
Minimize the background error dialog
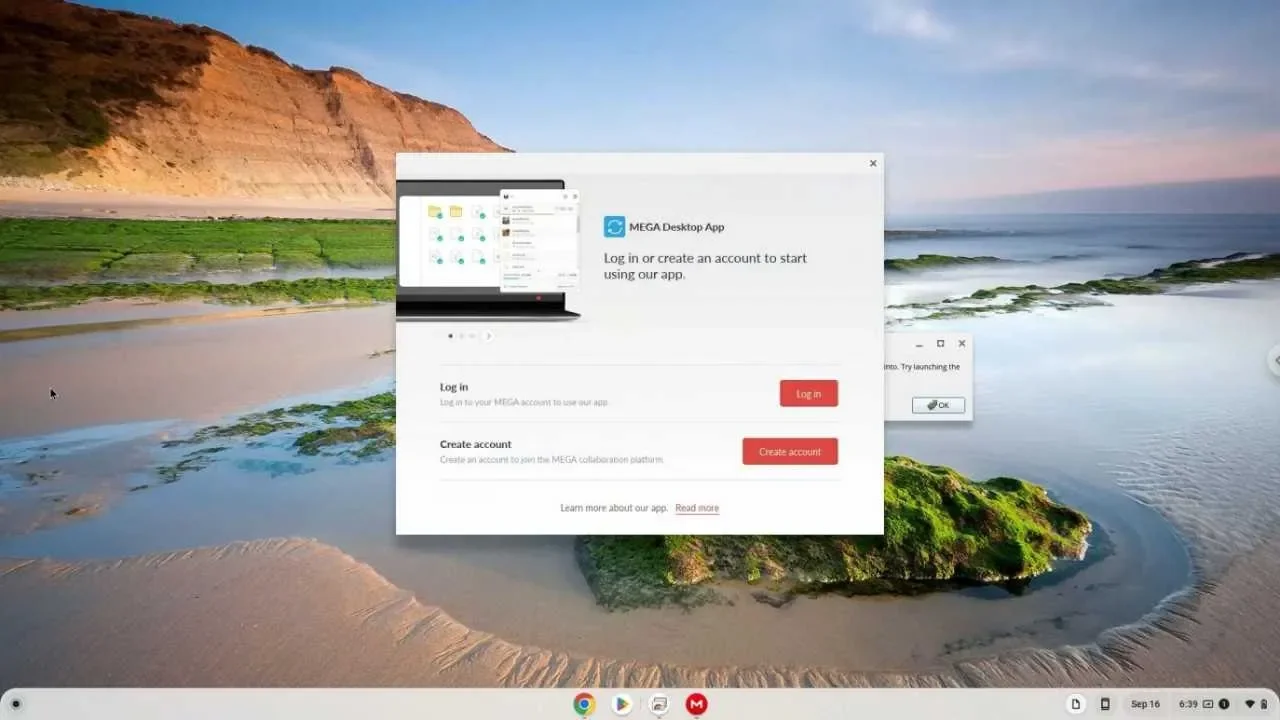(919, 344)
